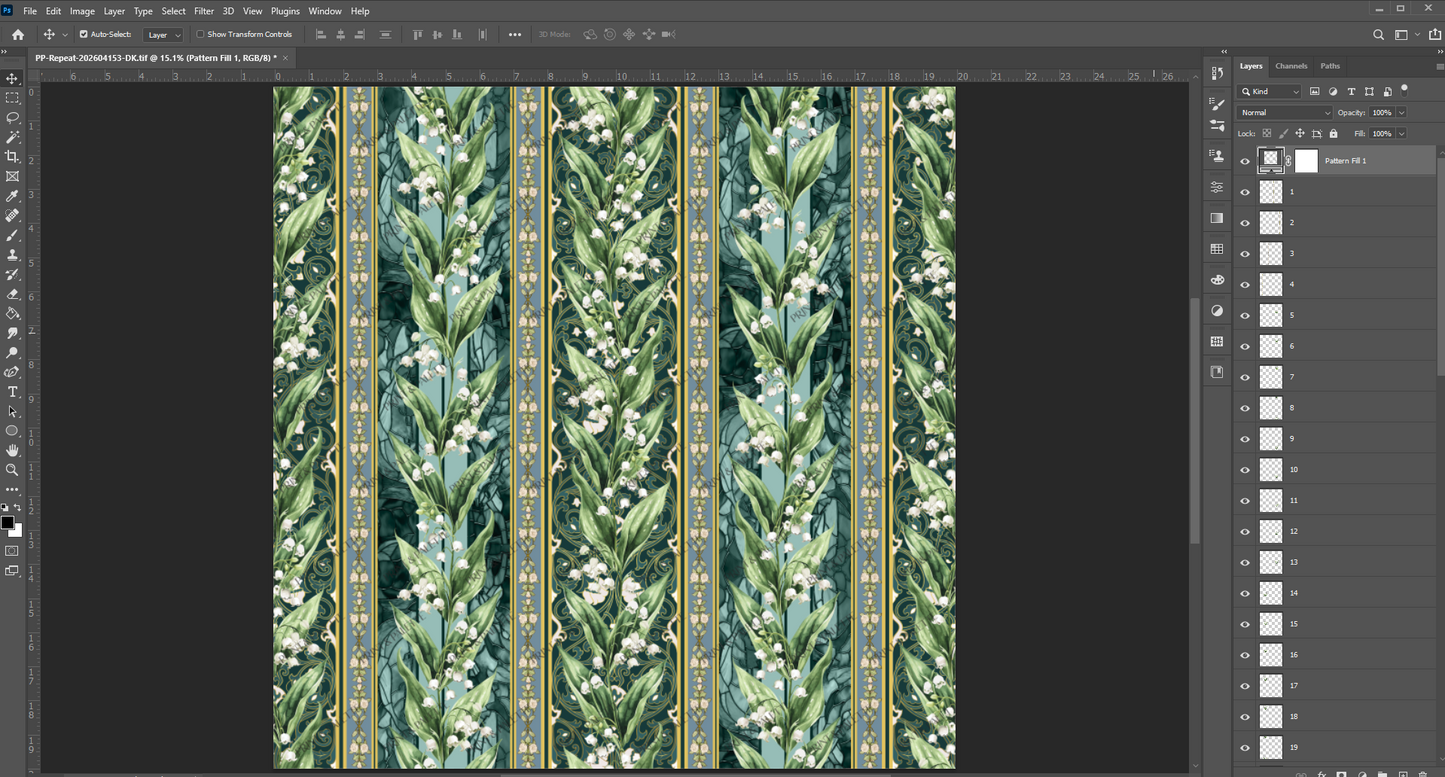The image size is (1445, 777).
Task: Toggle visibility of layer 5
Action: [1245, 315]
